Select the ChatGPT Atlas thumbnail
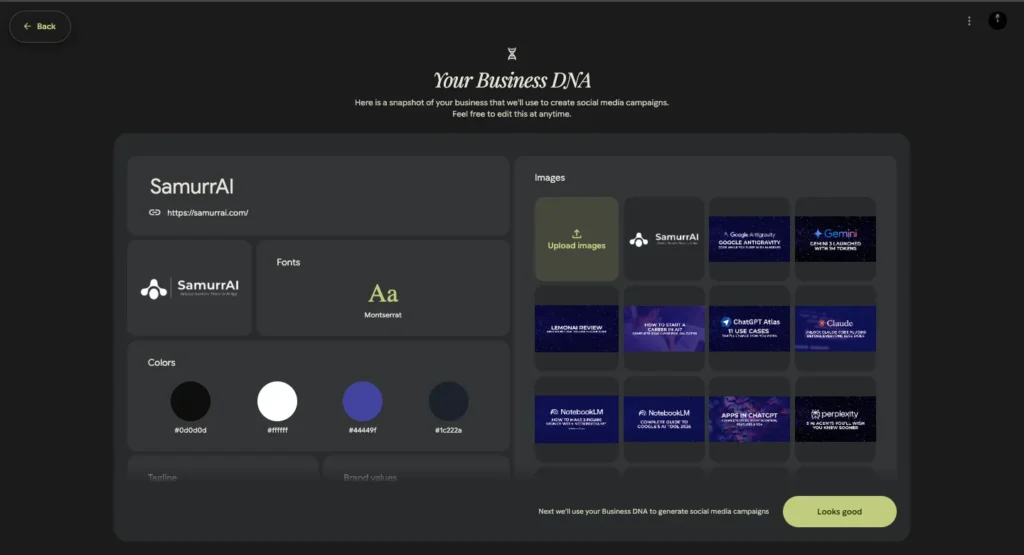 point(750,328)
